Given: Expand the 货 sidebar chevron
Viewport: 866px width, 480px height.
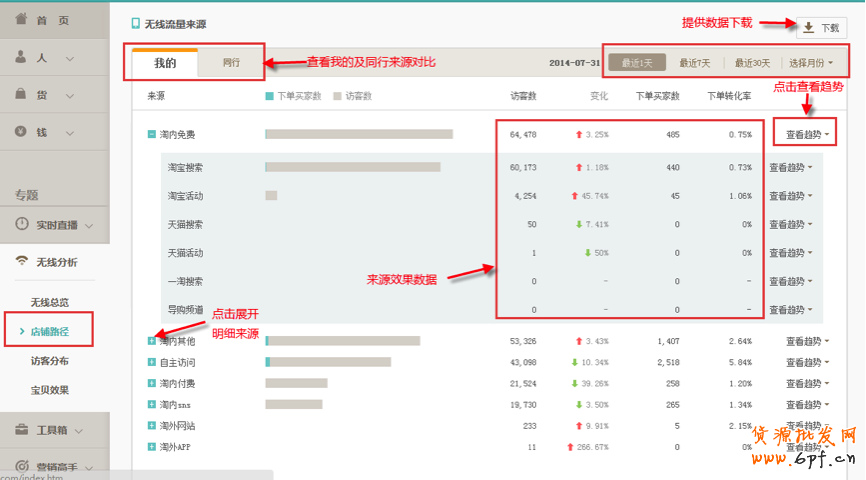Looking at the screenshot, I should (70, 96).
